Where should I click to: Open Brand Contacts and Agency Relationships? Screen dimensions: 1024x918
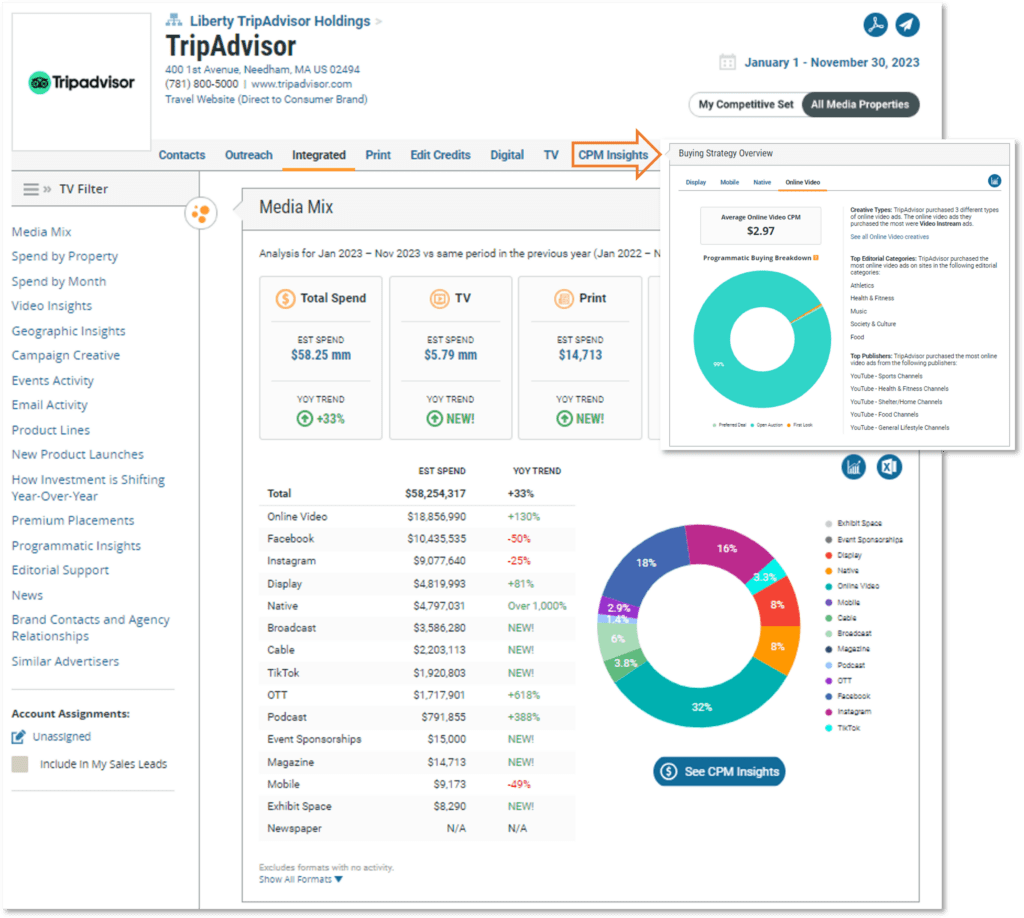(x=90, y=627)
